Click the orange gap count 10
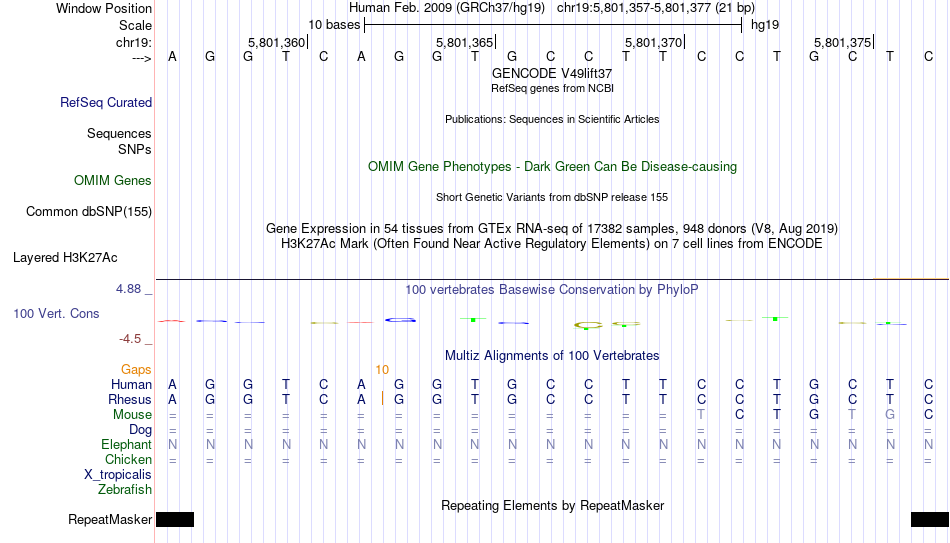This screenshot has height=543, width=950. pos(382,370)
